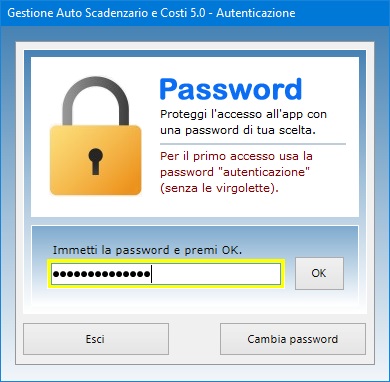The height and width of the screenshot is (382, 390).
Task: Click the yellow highlight border of password field
Action: [x=166, y=261]
